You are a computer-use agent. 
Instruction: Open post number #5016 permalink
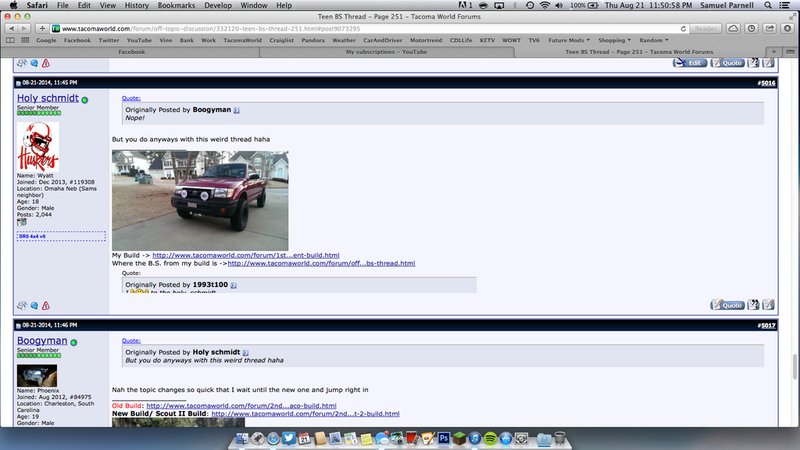click(x=767, y=83)
